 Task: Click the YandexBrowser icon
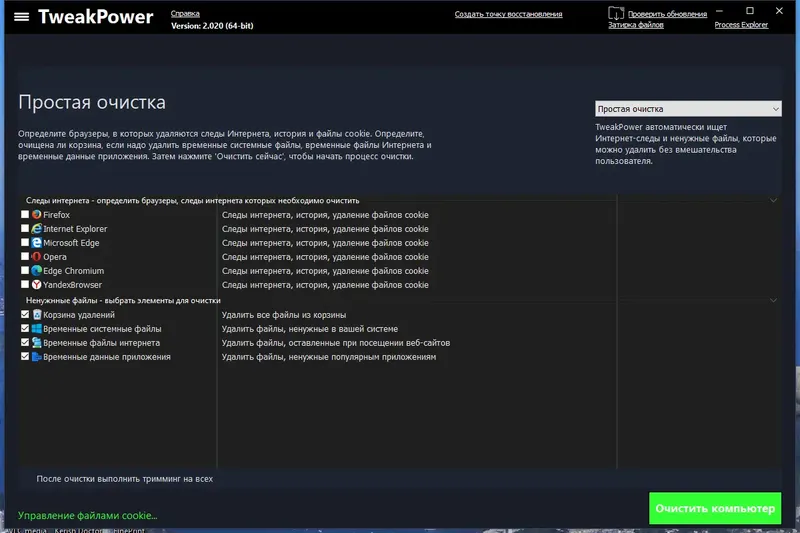[37, 285]
